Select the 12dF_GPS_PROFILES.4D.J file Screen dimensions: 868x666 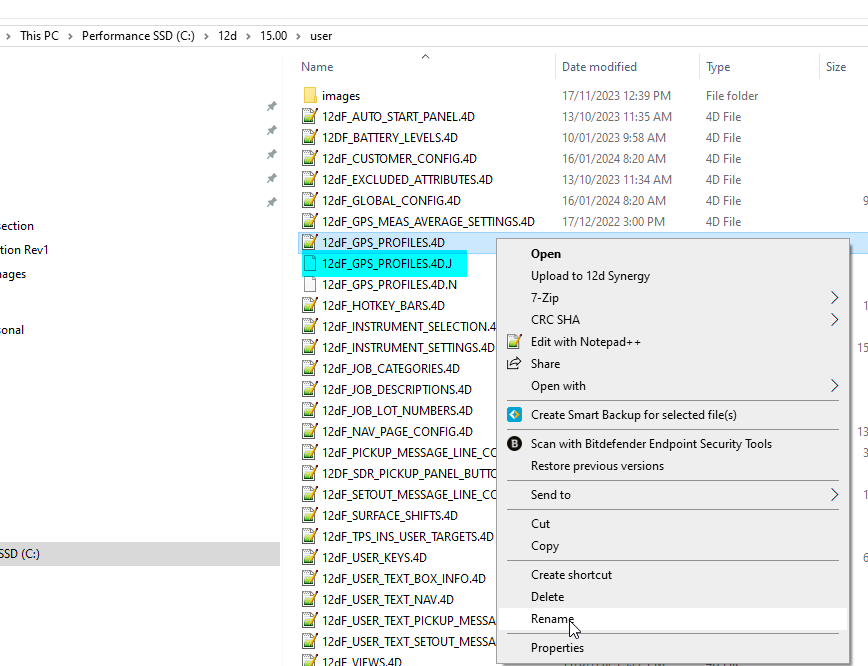click(387, 264)
